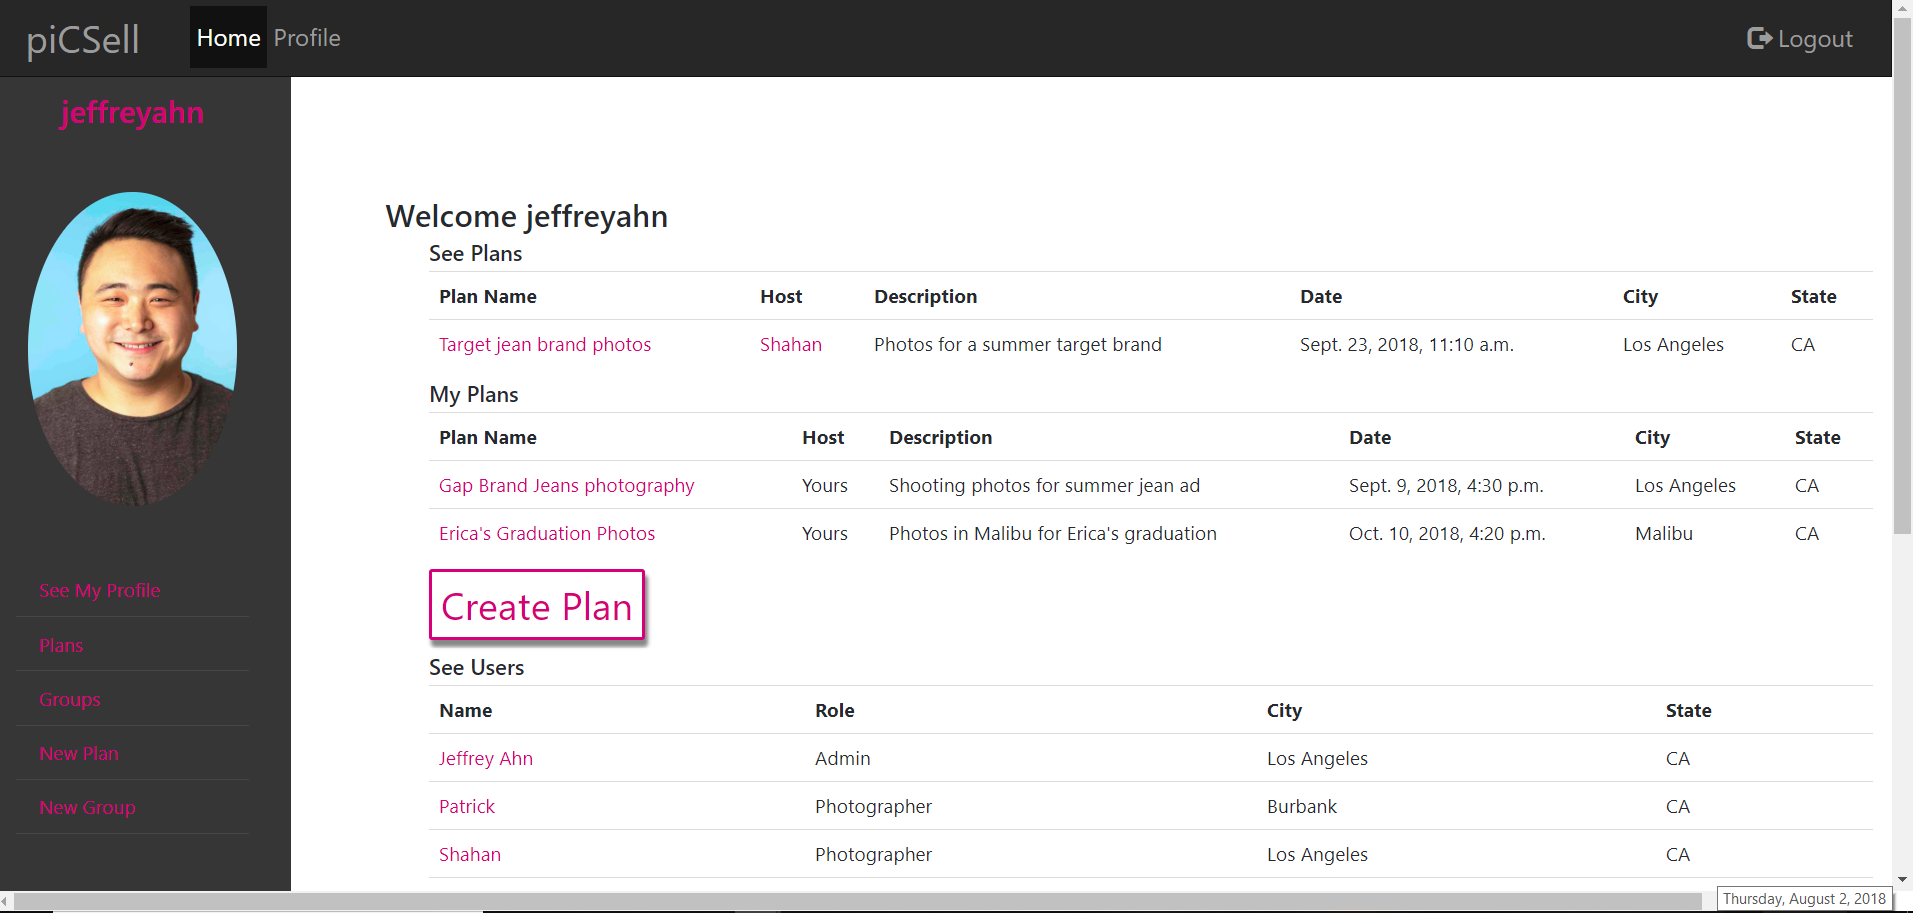Click the profile avatar photo
This screenshot has width=1913, height=913.
click(x=132, y=348)
